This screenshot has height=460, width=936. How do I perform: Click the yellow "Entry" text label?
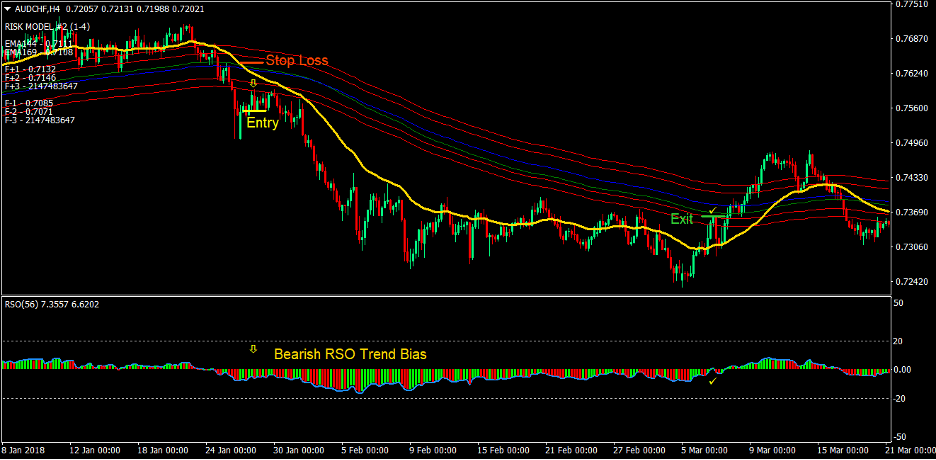tap(262, 124)
